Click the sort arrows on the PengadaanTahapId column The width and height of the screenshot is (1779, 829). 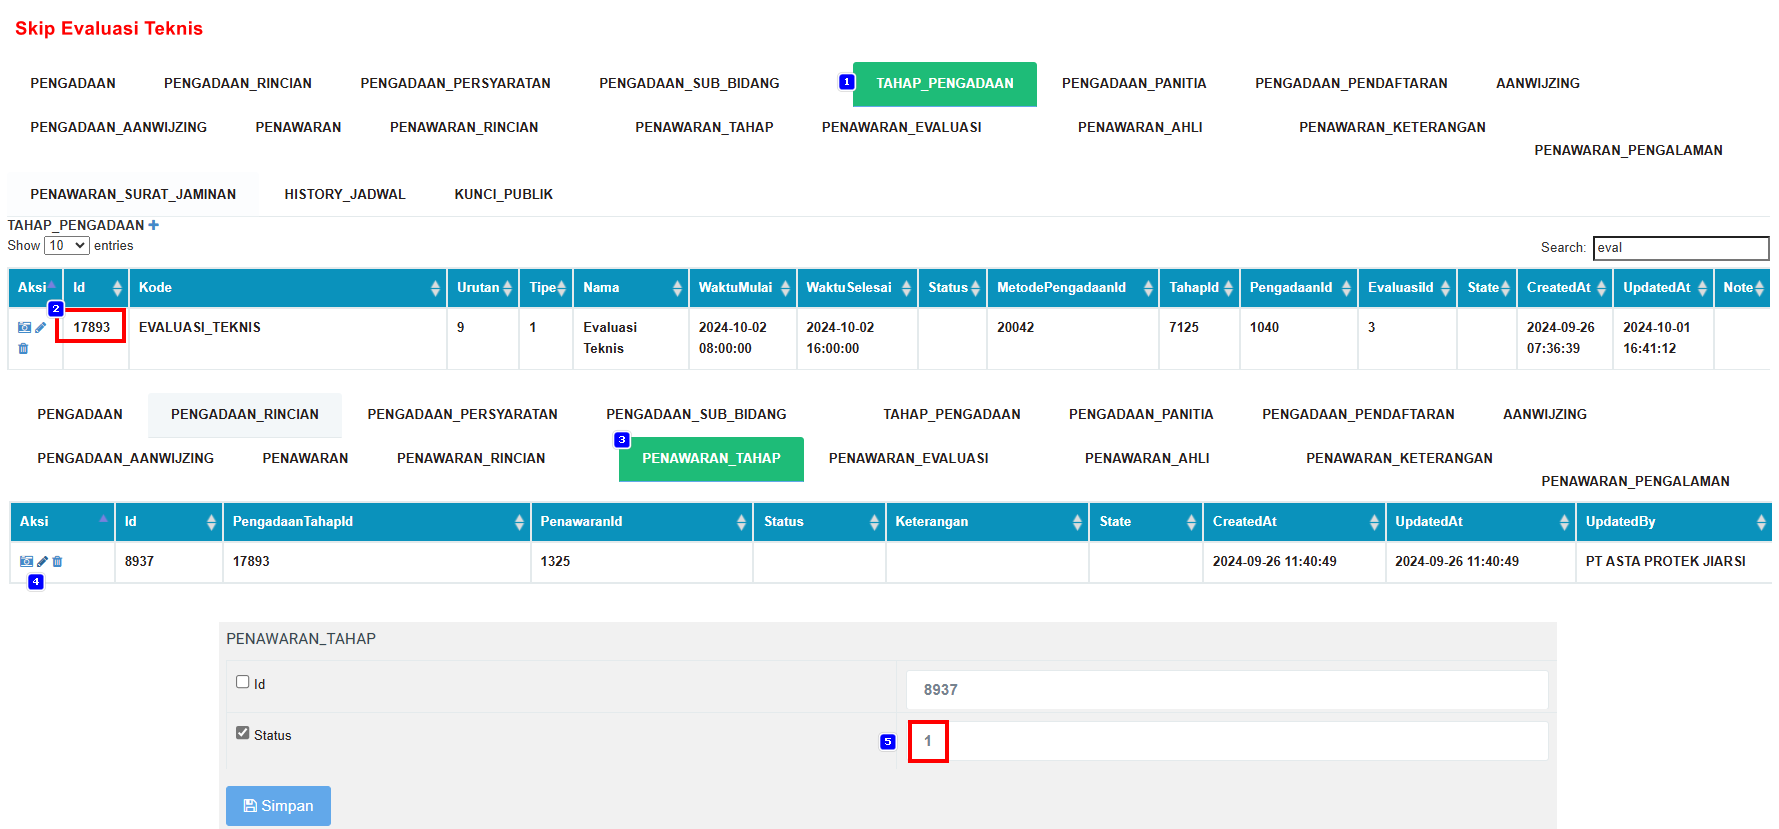[519, 522]
